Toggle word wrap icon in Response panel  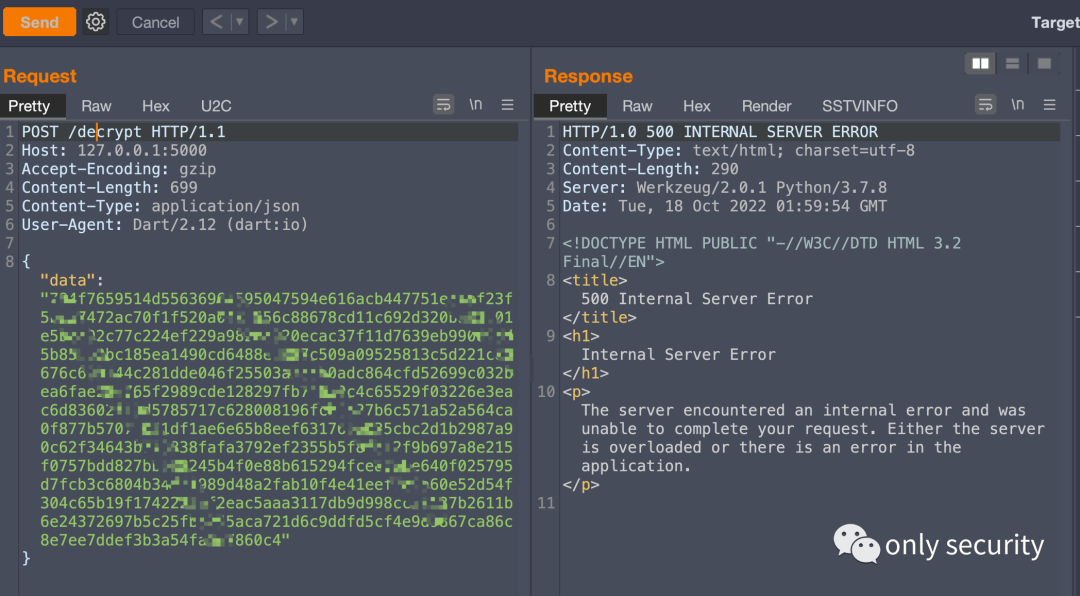point(986,105)
